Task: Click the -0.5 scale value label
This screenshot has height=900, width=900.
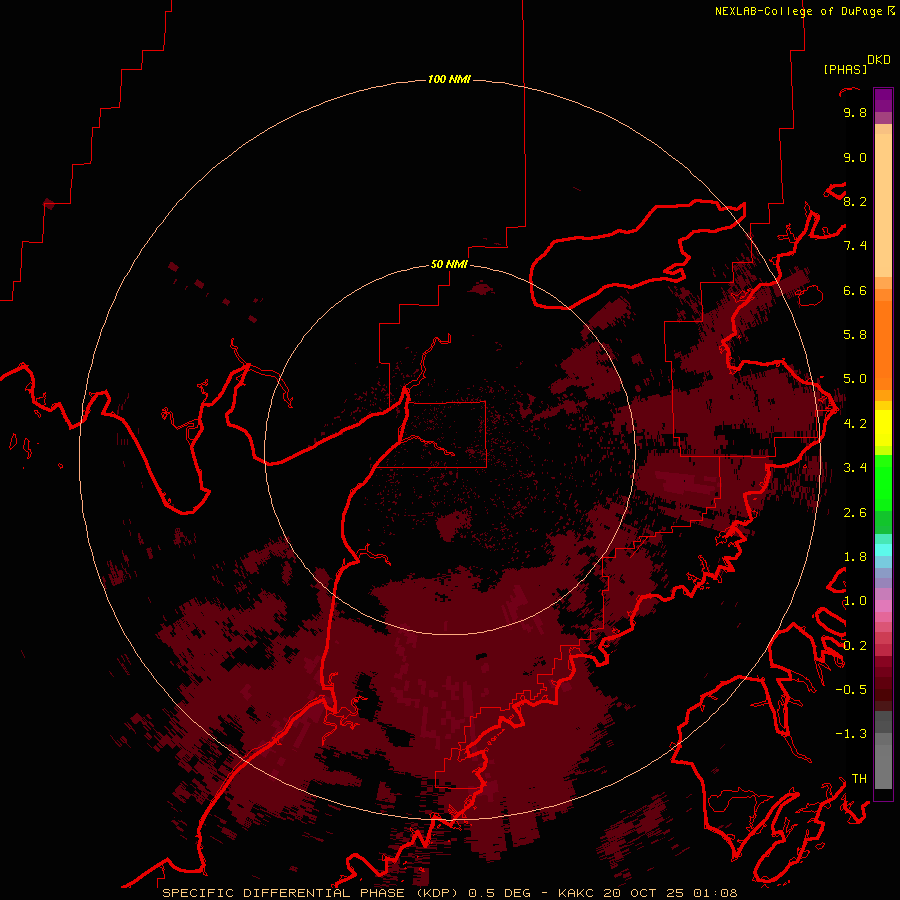Action: tap(851, 690)
